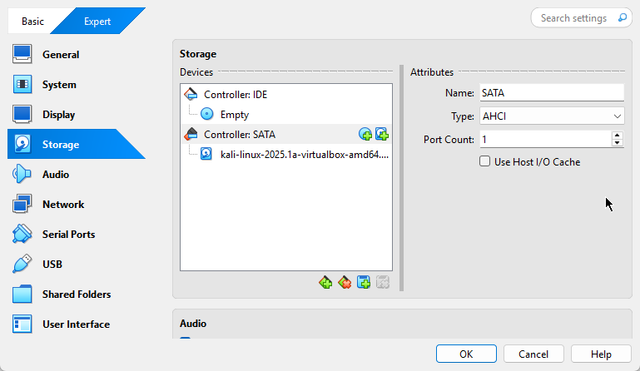Select the Controller: IDE row

[286, 94]
